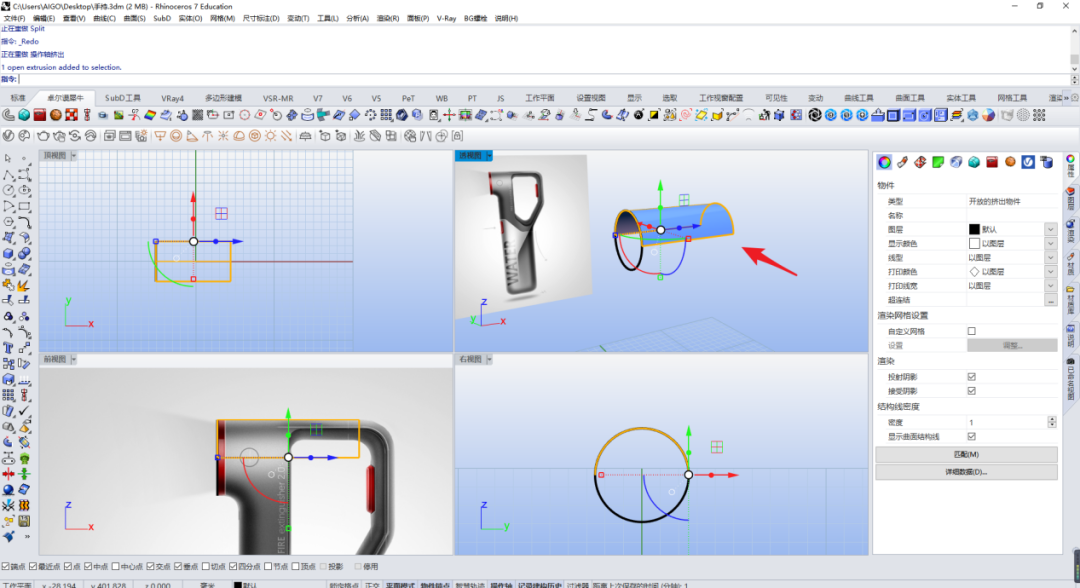Image resolution: width=1080 pixels, height=588 pixels.
Task: Open the object properties color-wheel tab icon
Action: click(x=884, y=162)
